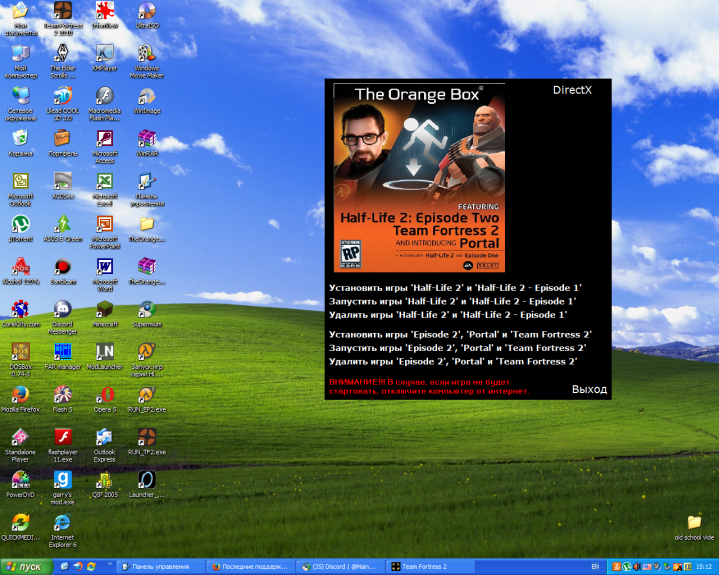Launch the Minecraft desktop icon
The height and width of the screenshot is (575, 719).
104,309
